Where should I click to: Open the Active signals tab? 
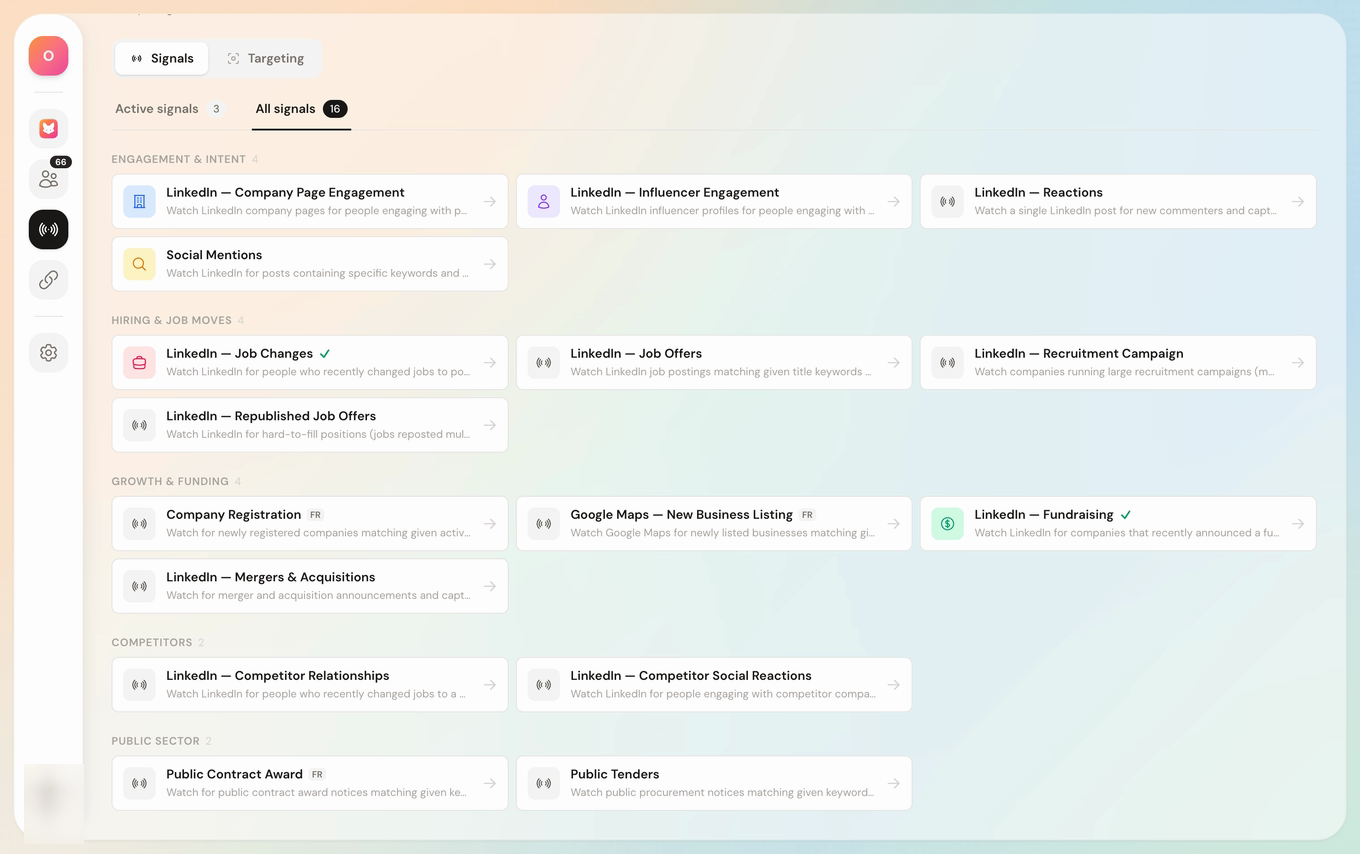click(170, 109)
